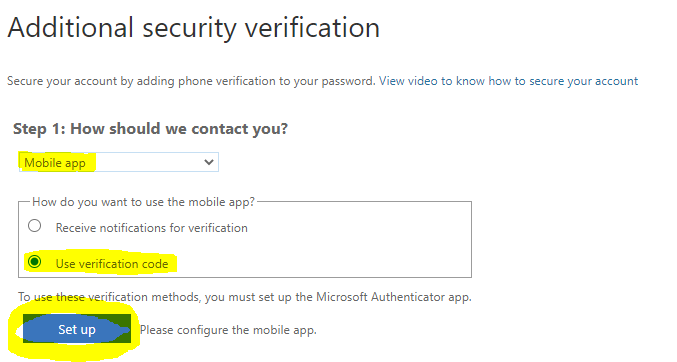This screenshot has height=362, width=677.
Task: Click the How do you want to use legend
Action: point(144,202)
